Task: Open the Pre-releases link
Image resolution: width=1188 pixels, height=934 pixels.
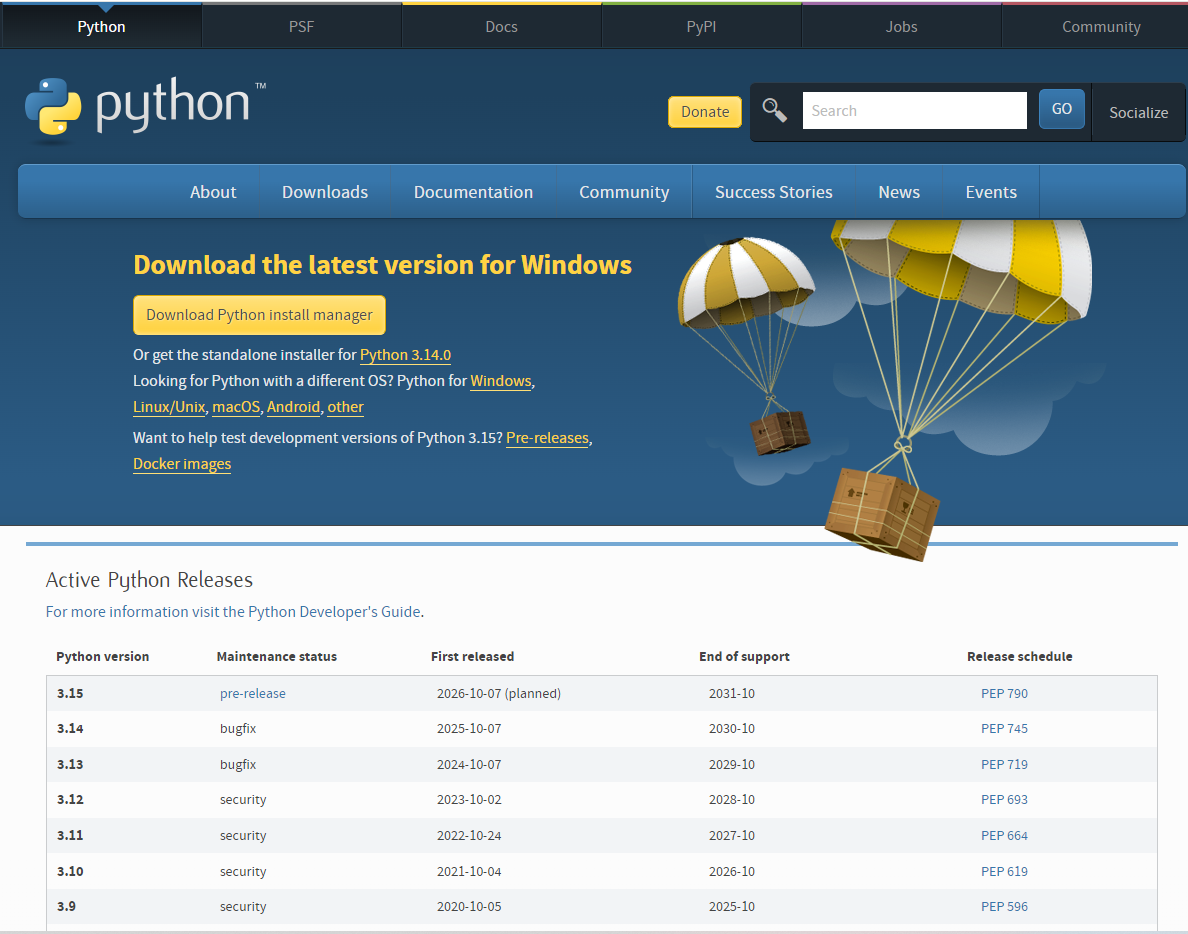Action: (547, 438)
